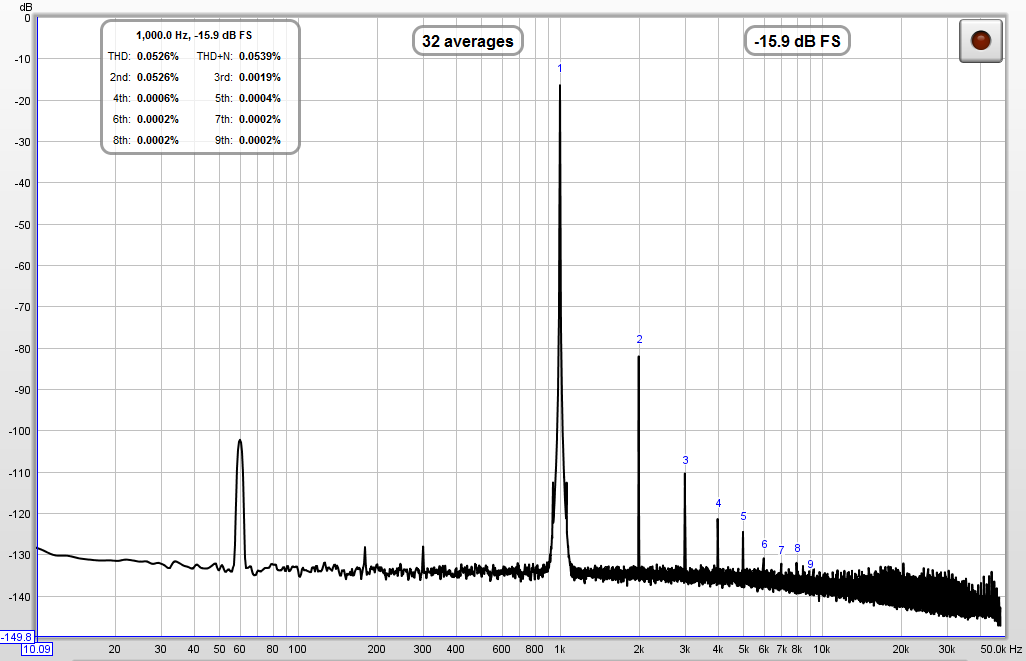The height and width of the screenshot is (661, 1026).
Task: Click the -149.8 vertical axis limit box
Action: click(x=16, y=637)
